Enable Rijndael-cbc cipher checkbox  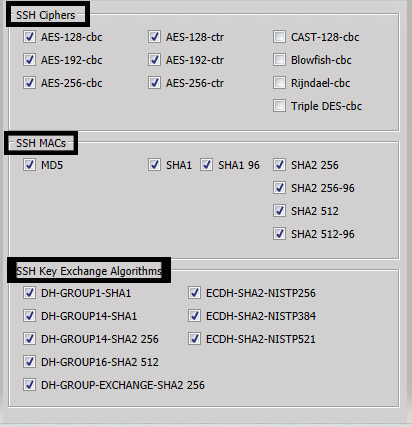(279, 83)
